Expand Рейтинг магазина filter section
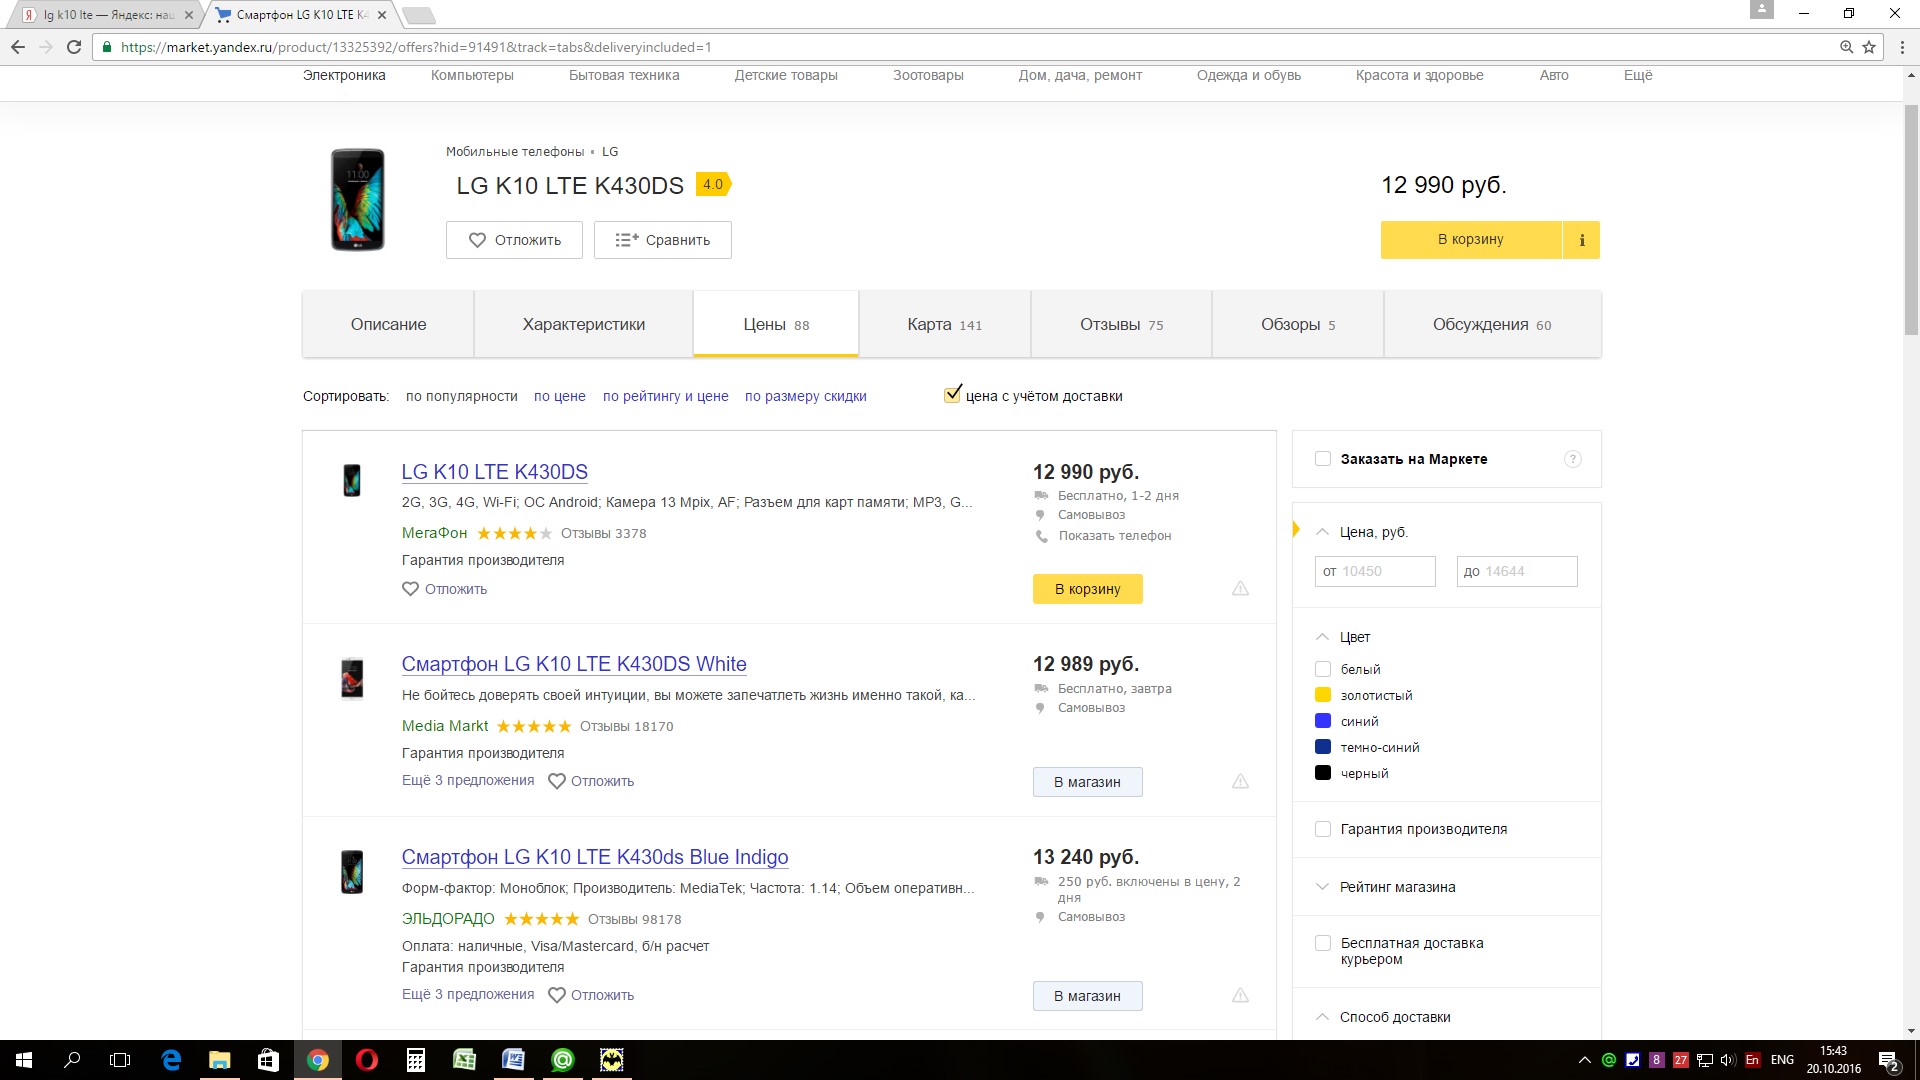 click(1322, 887)
